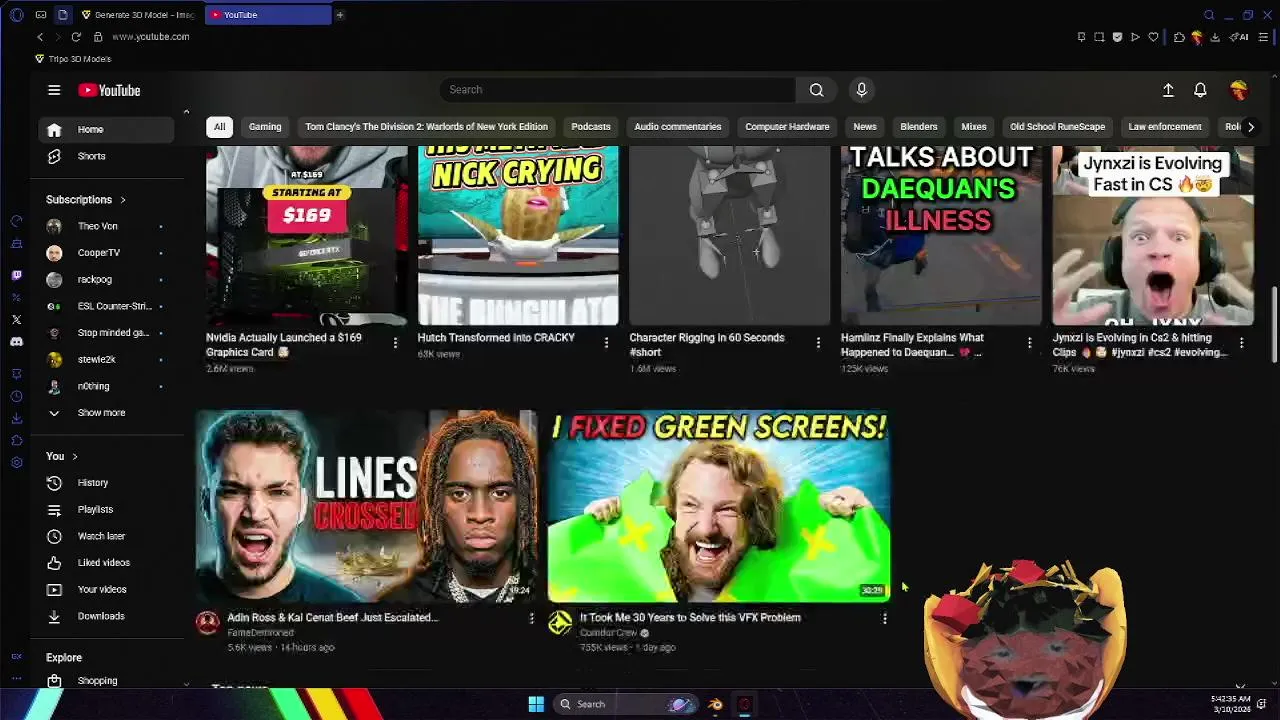Open more options for VFX Problem video
1280x720 pixels.
pyautogui.click(x=884, y=619)
